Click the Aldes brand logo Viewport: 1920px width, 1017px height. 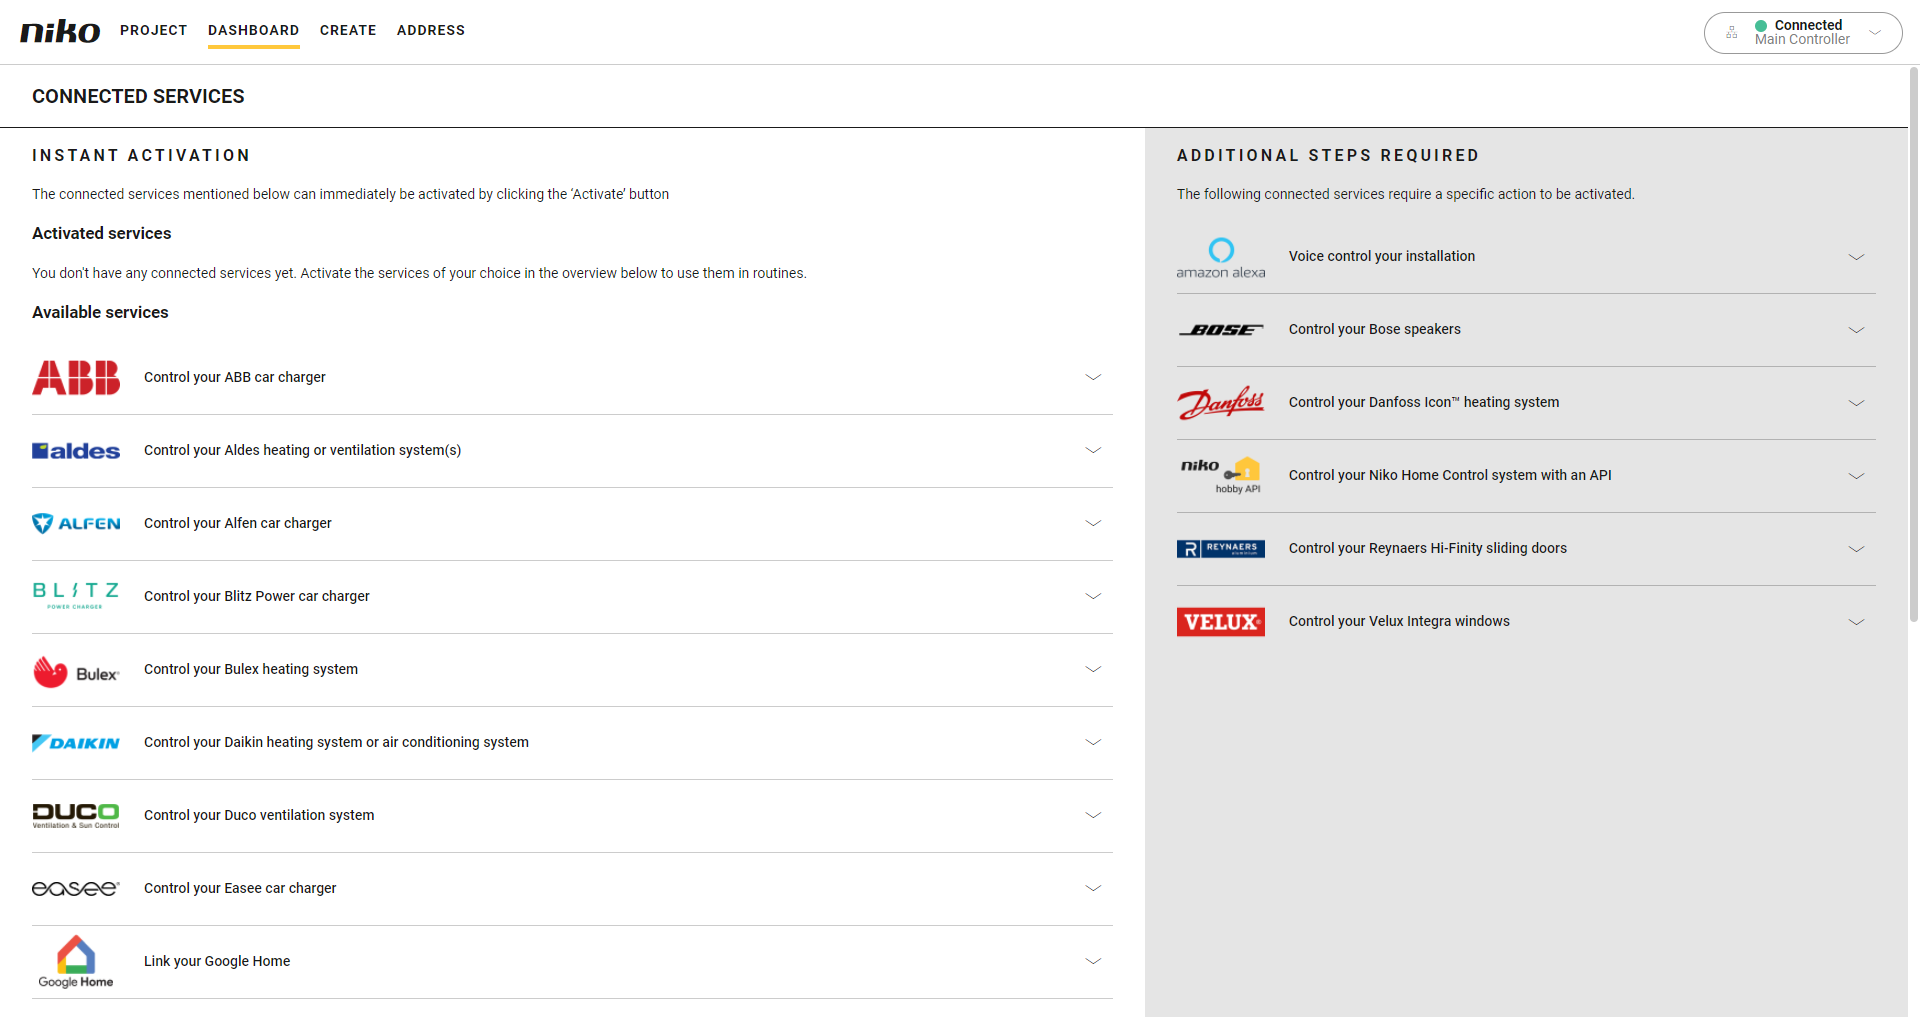tap(76, 451)
